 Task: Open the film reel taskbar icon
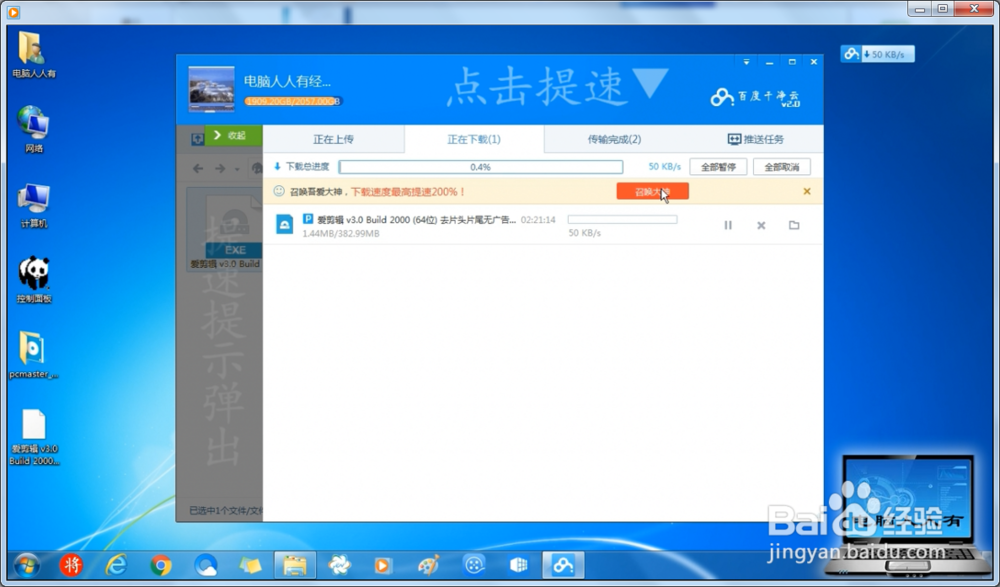click(x=474, y=565)
